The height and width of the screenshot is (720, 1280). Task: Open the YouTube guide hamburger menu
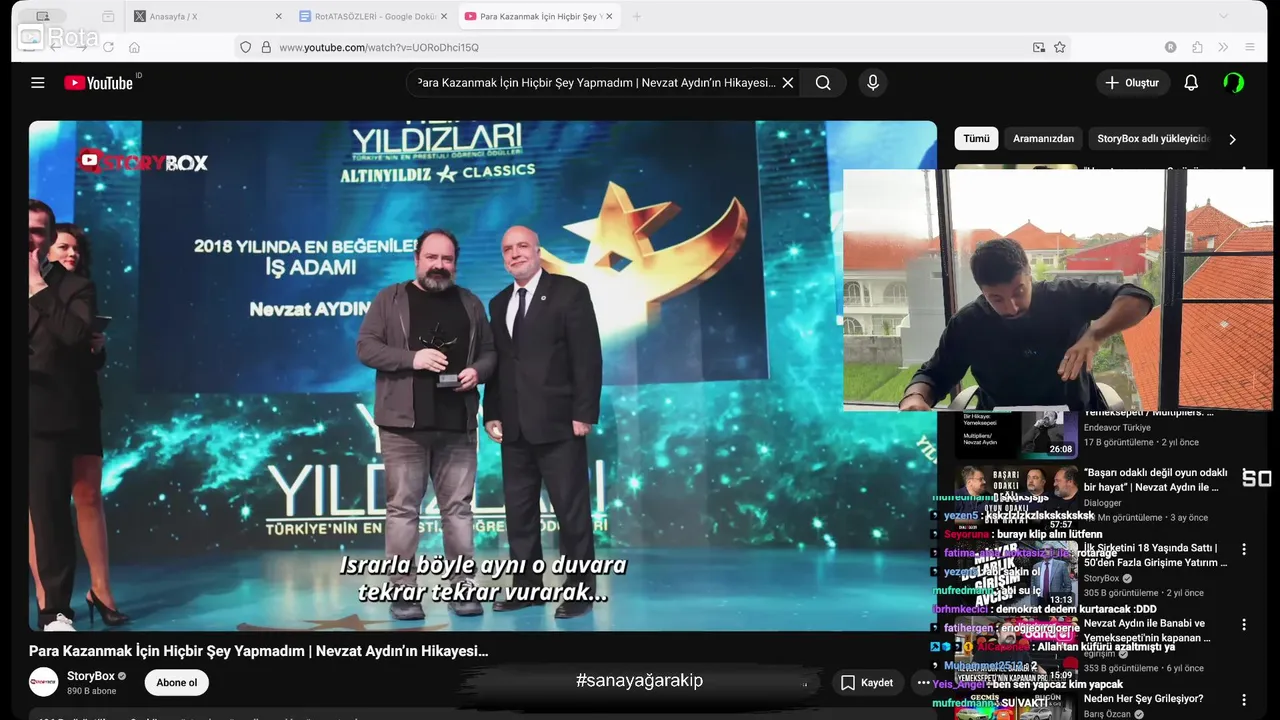click(38, 83)
